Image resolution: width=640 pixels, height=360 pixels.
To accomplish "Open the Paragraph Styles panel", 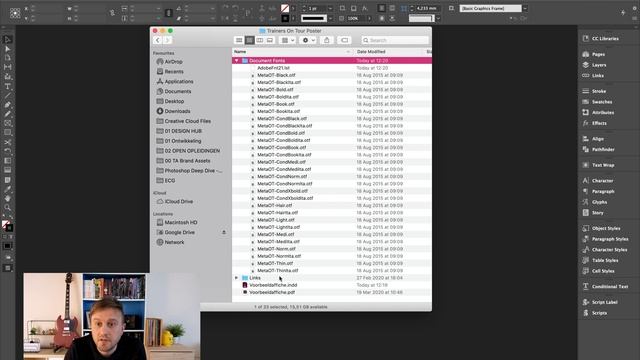I will 606,239.
